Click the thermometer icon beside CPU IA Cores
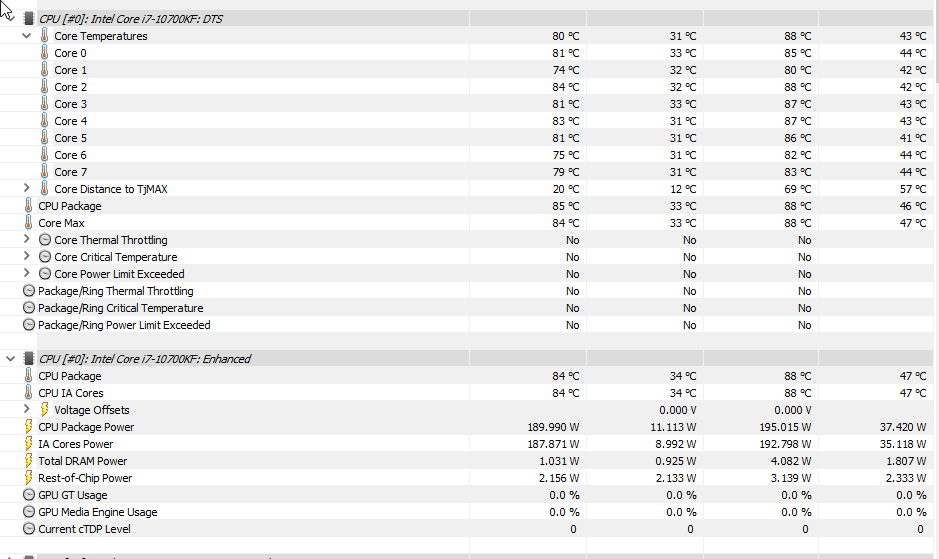The height and width of the screenshot is (559, 939). (x=28, y=393)
